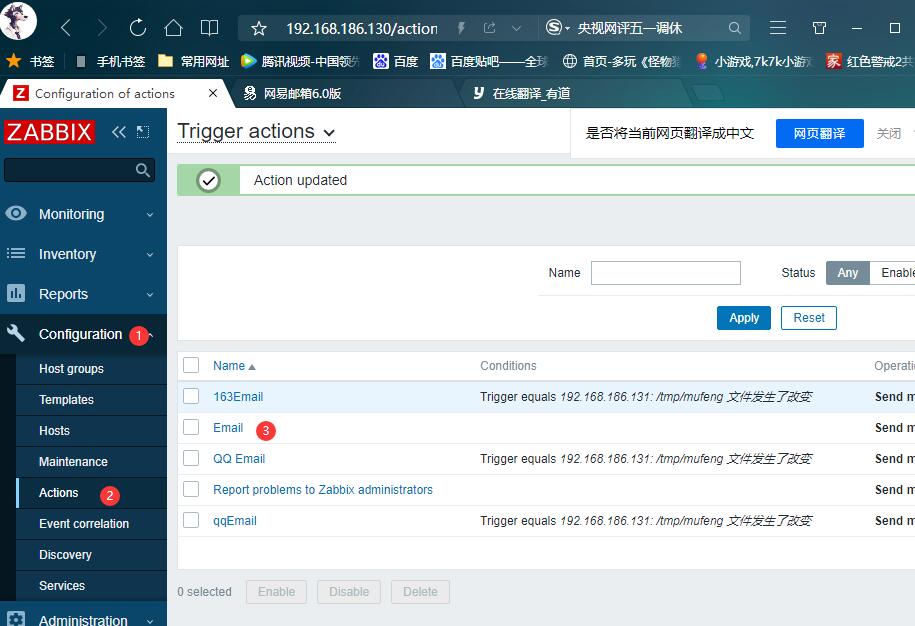Image resolution: width=915 pixels, height=626 pixels.
Task: Open the 163Email action
Action: 238,397
